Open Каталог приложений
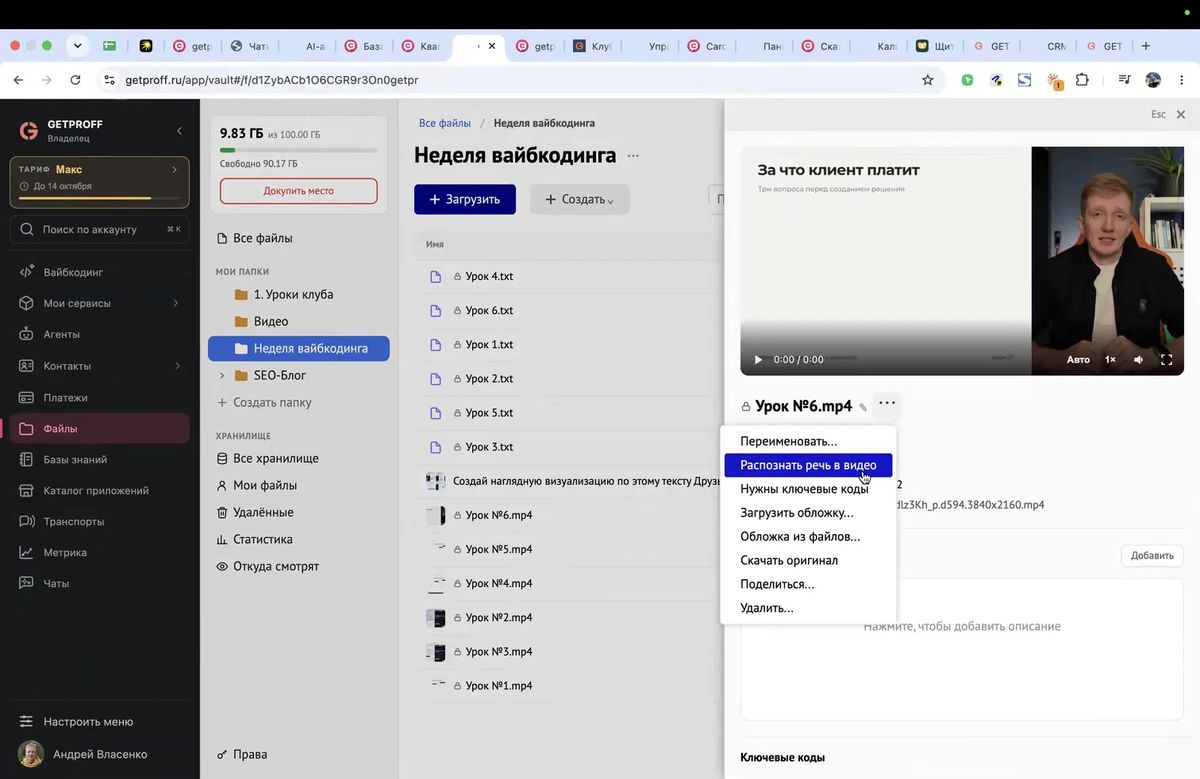 pos(96,491)
